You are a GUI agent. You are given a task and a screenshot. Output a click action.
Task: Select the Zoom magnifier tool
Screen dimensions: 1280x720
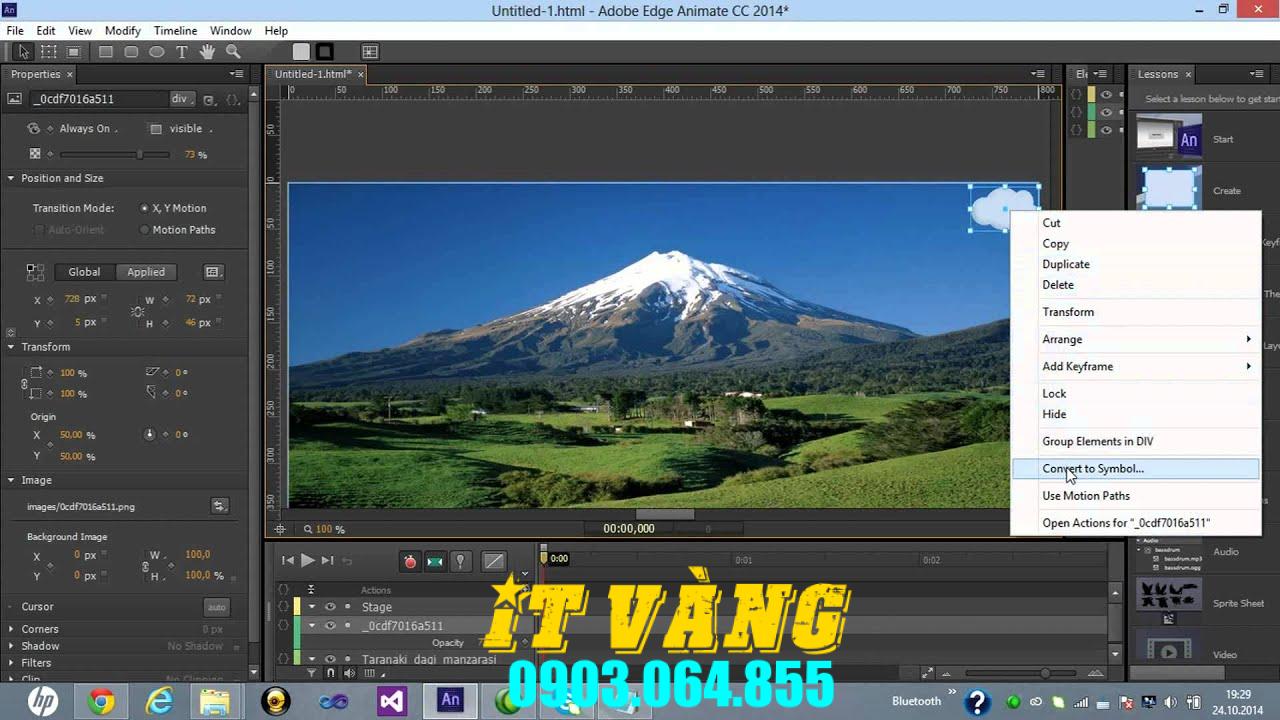tap(232, 51)
